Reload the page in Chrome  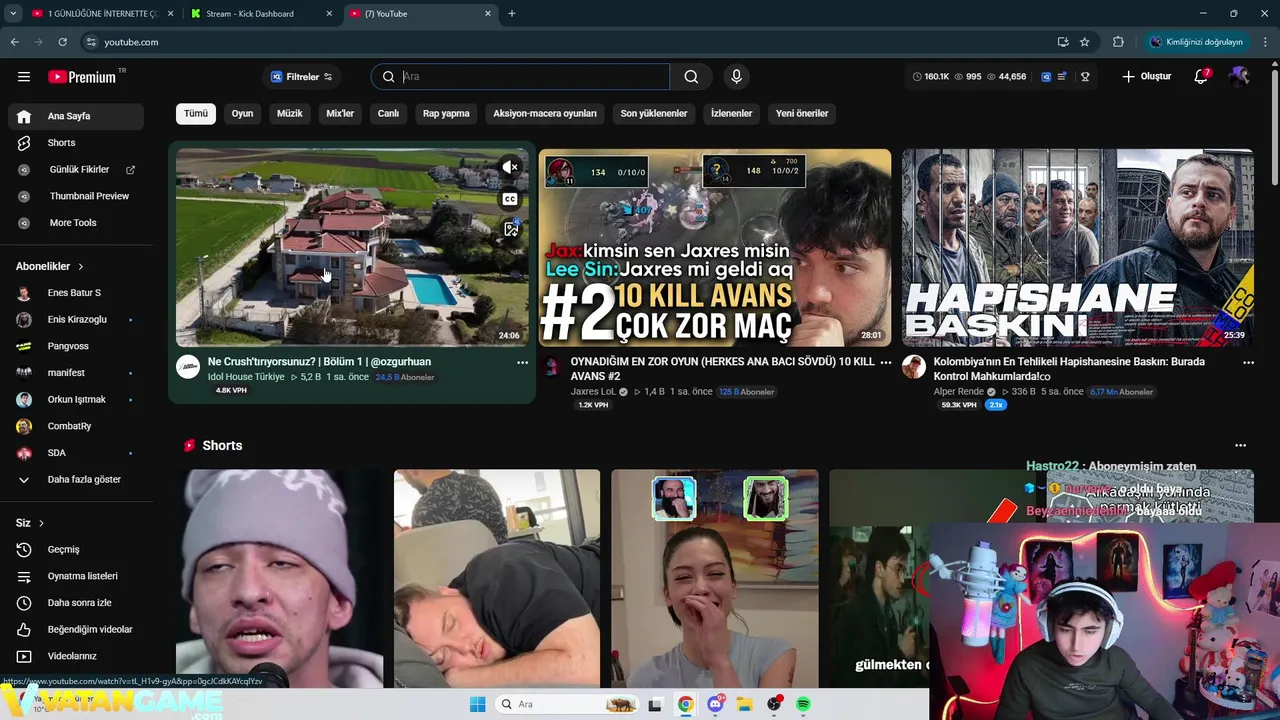(62, 42)
